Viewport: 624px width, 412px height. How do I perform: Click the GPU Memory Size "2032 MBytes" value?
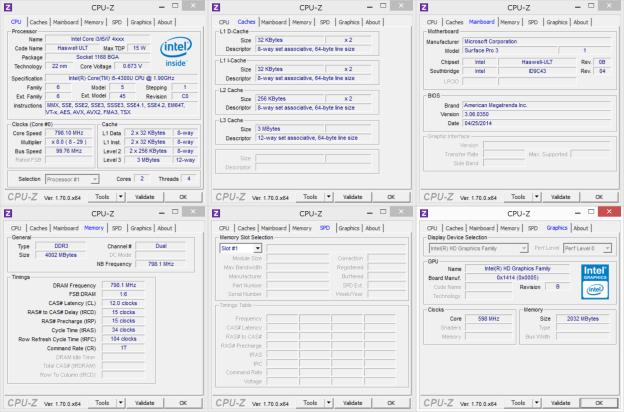(583, 319)
